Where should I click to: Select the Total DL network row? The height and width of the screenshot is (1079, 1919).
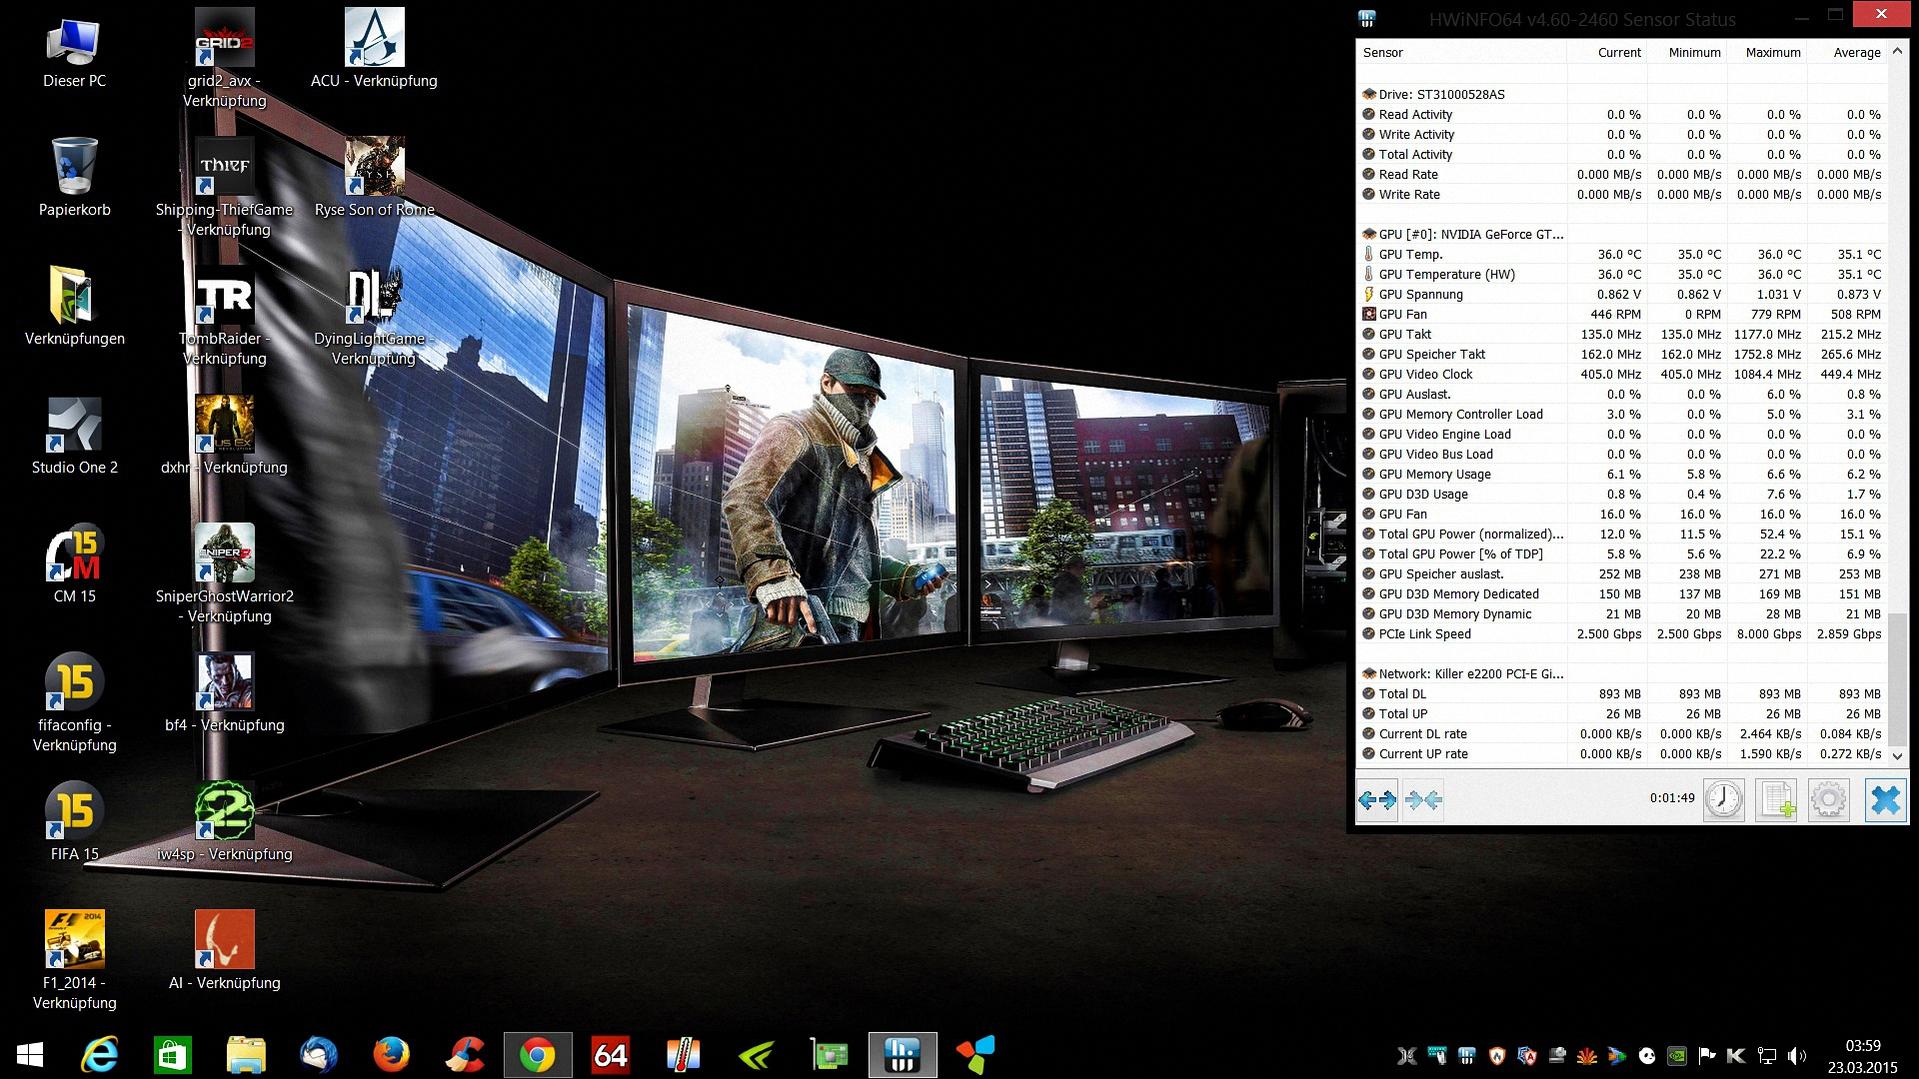click(1621, 694)
